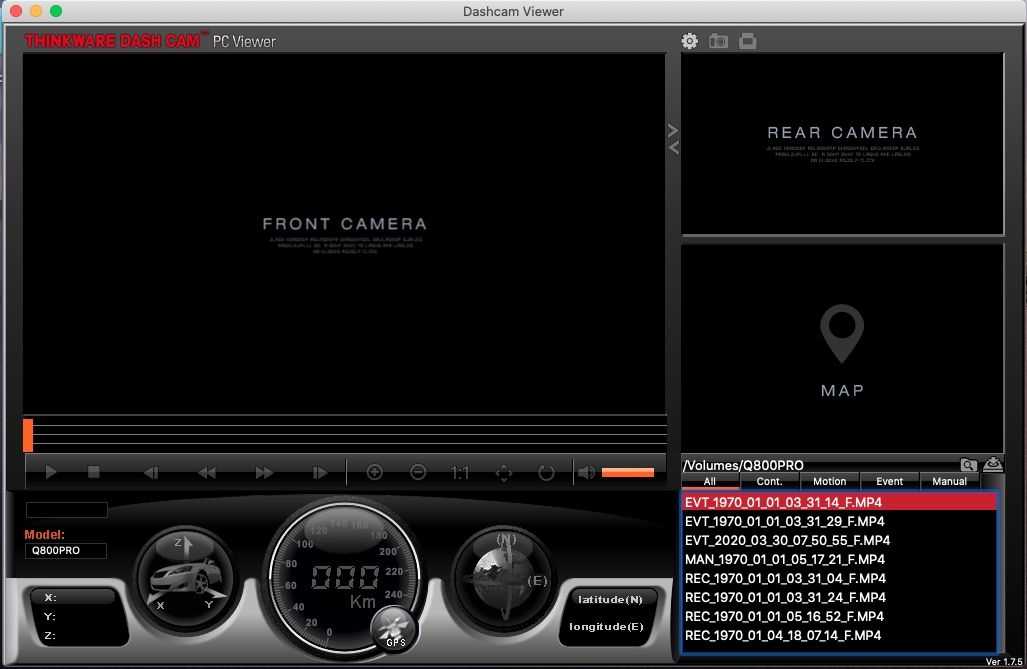Mute audio with speaker icon
Screen dimensions: 1027x669
[x=586, y=472]
